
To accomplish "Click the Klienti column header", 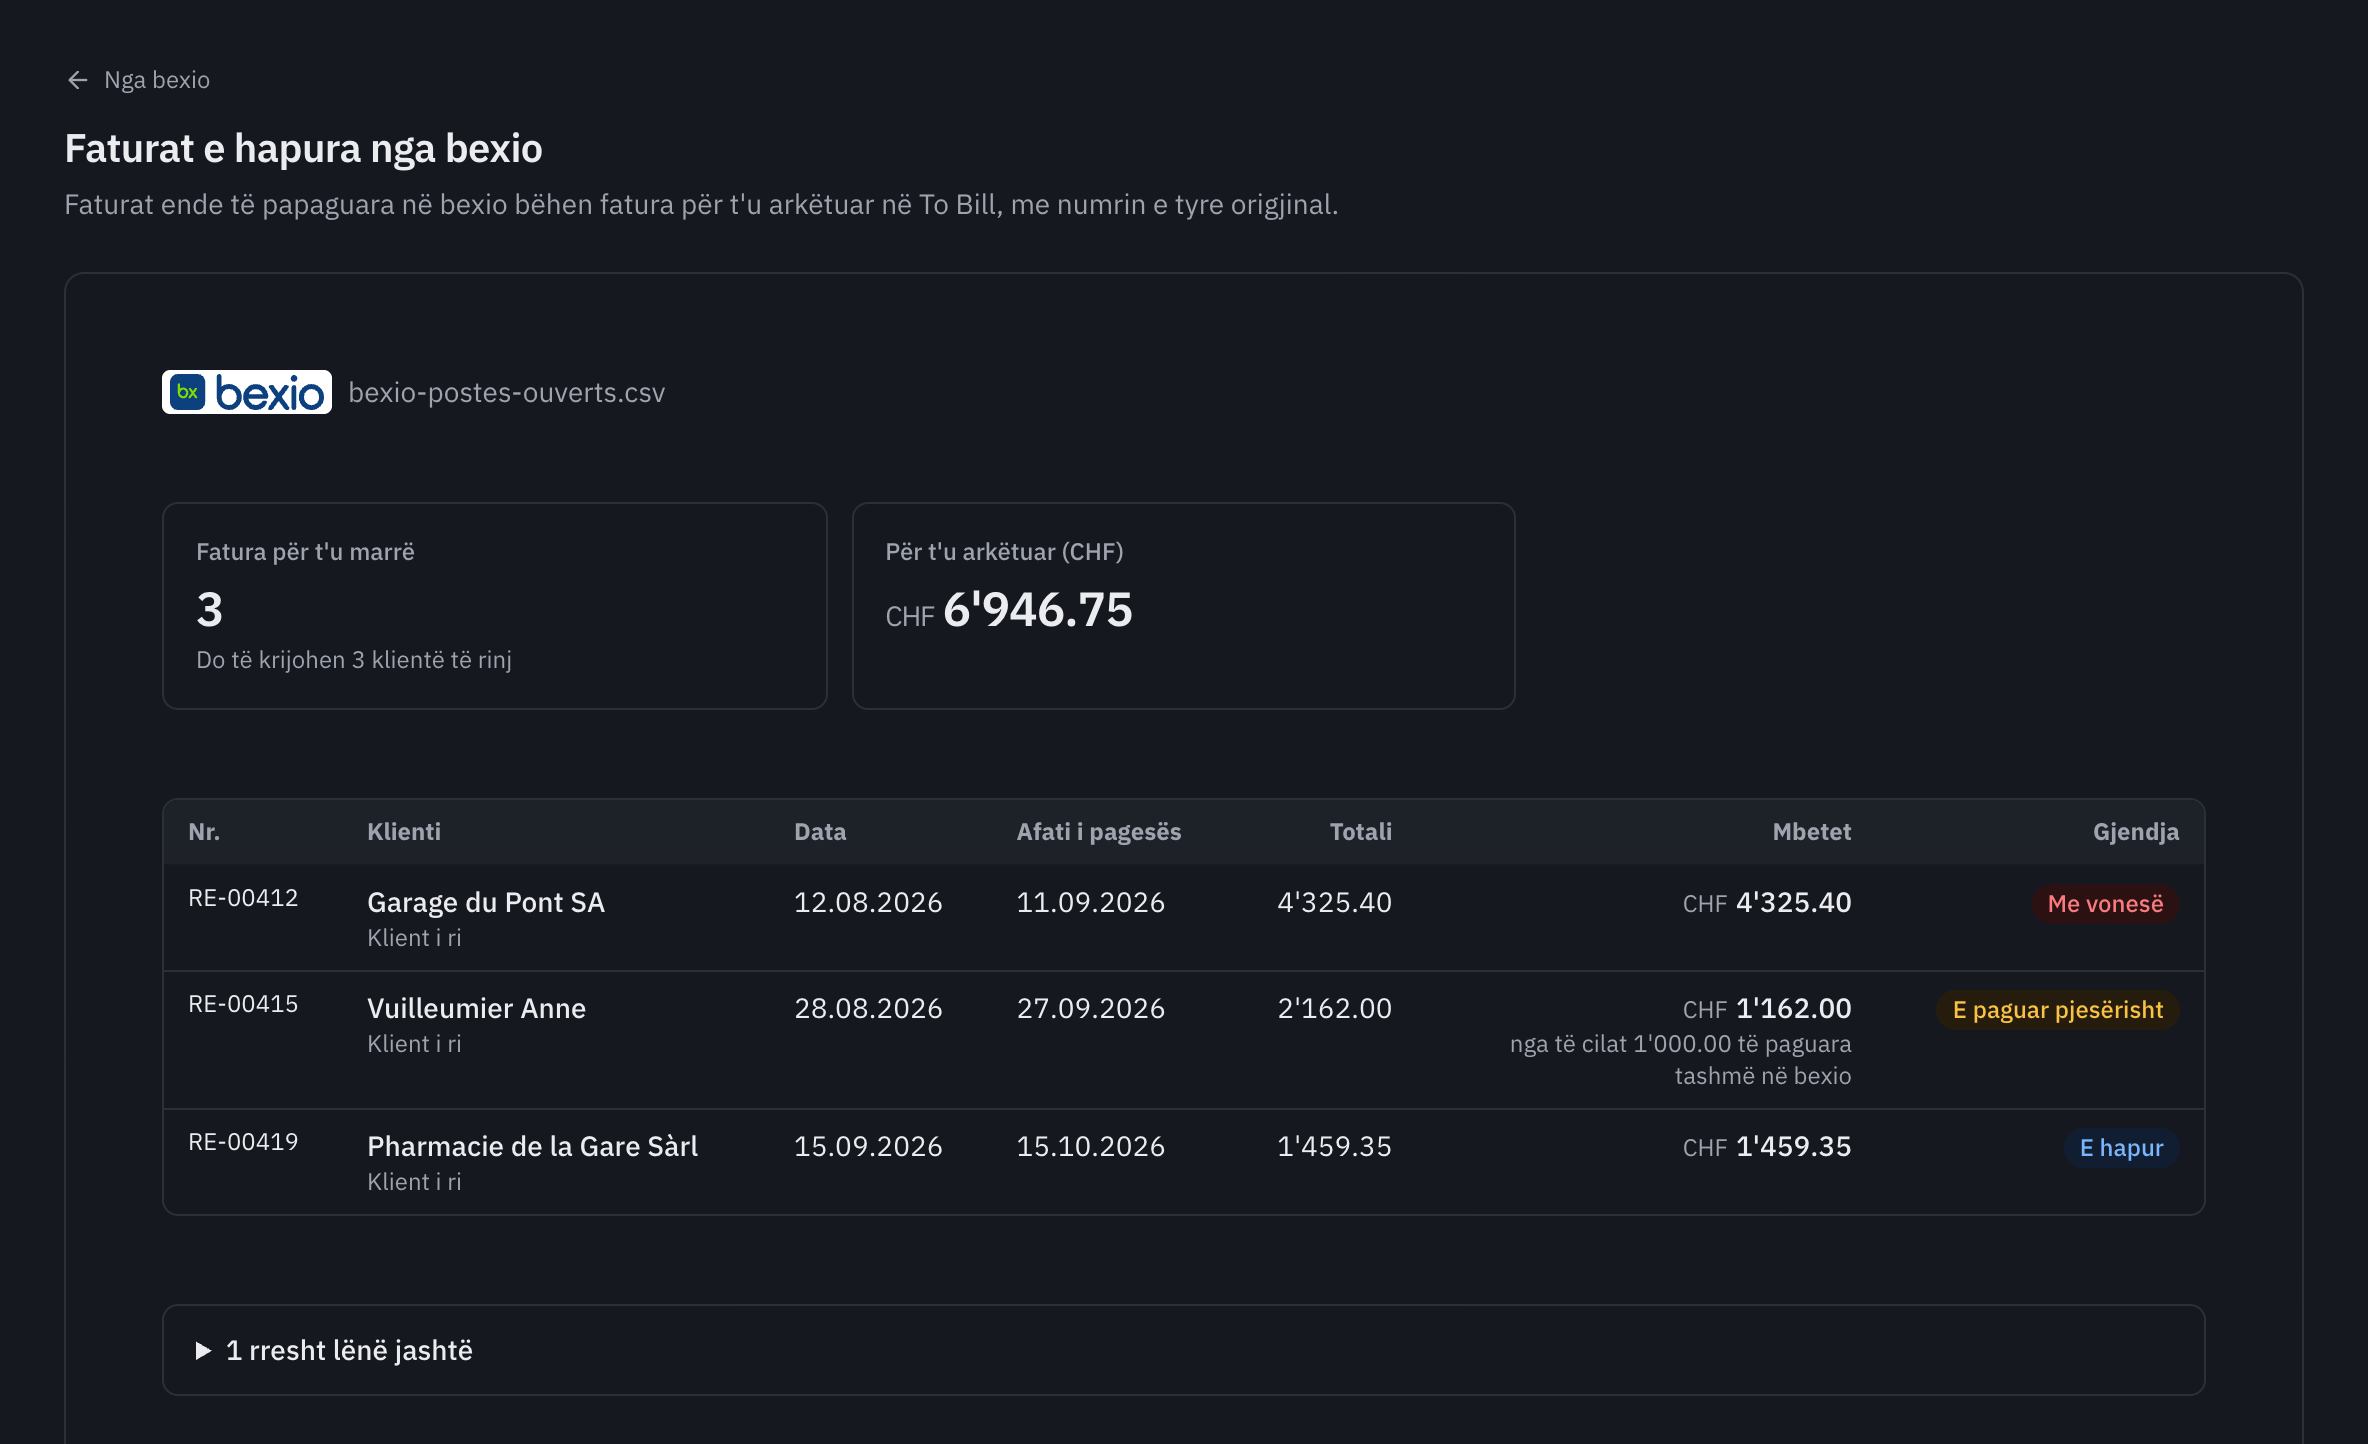I will point(404,832).
